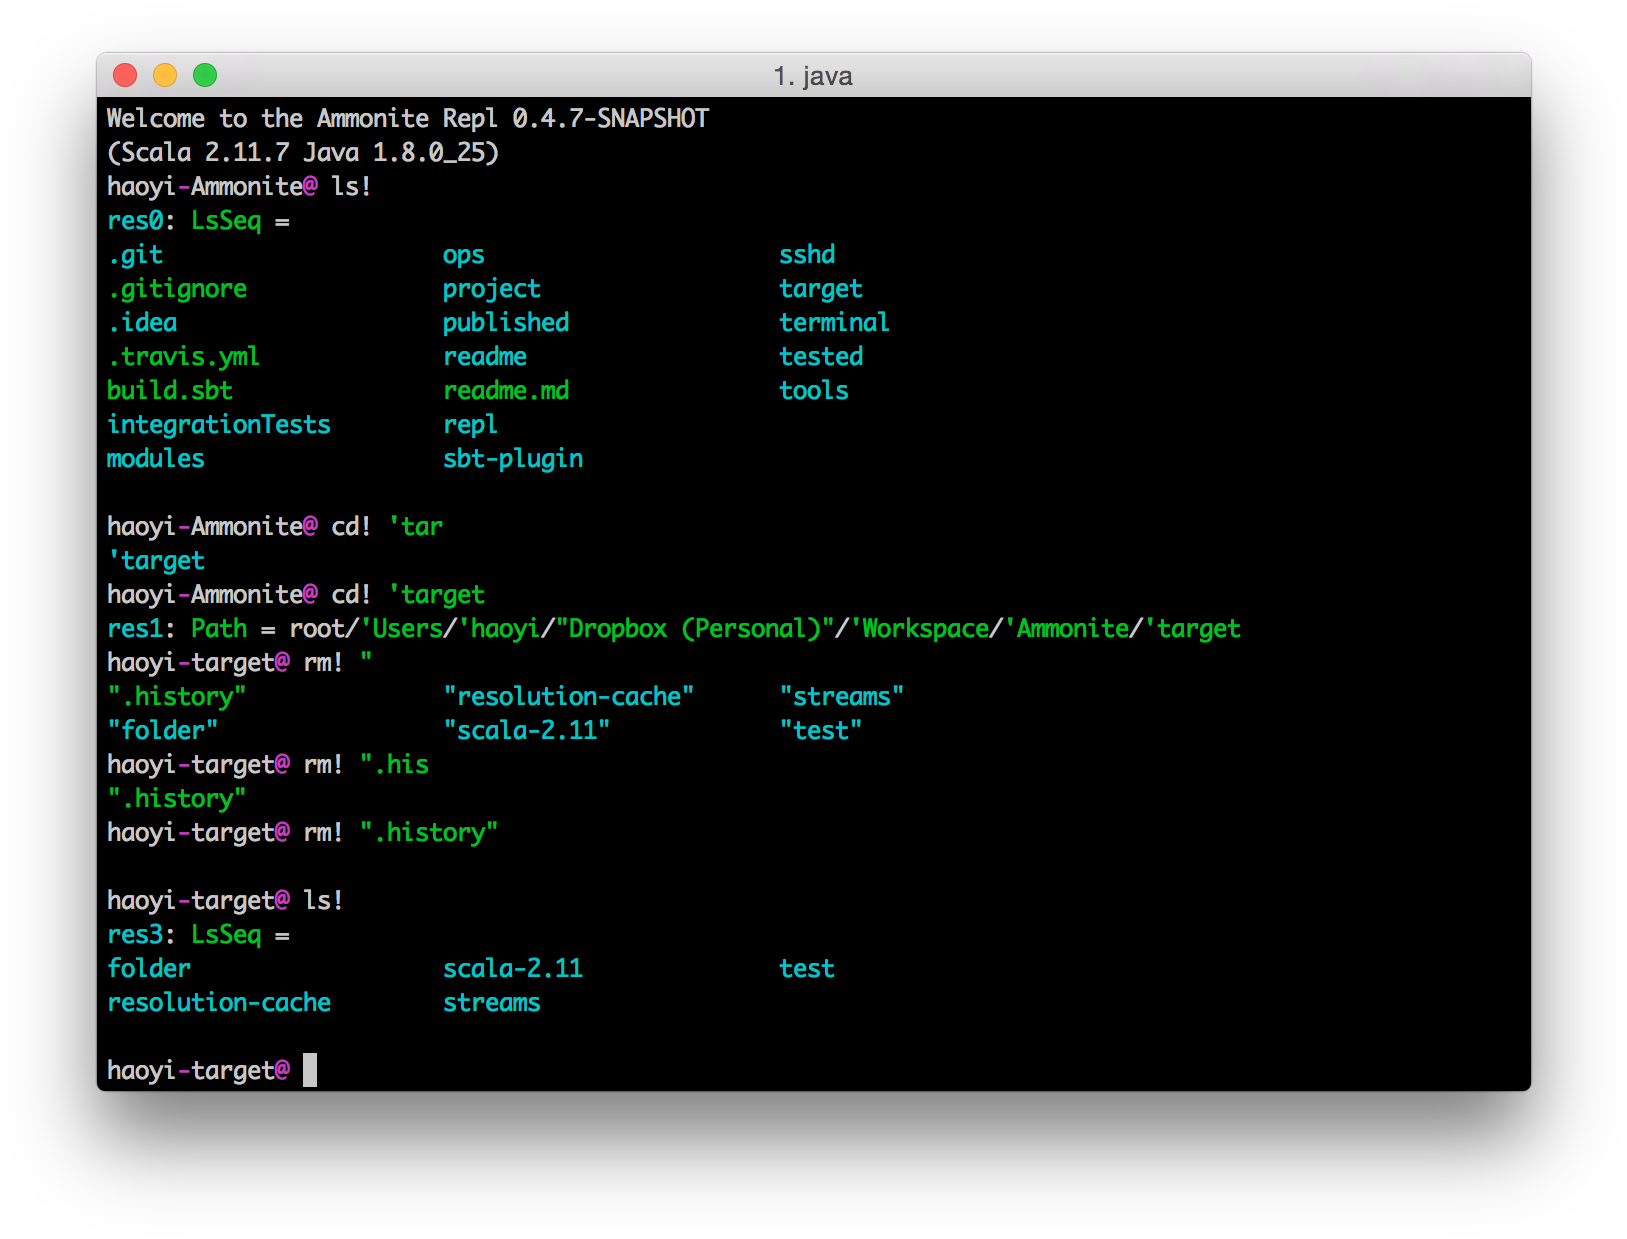Click the modules directory entry
The image size is (1627, 1239).
pos(154,458)
